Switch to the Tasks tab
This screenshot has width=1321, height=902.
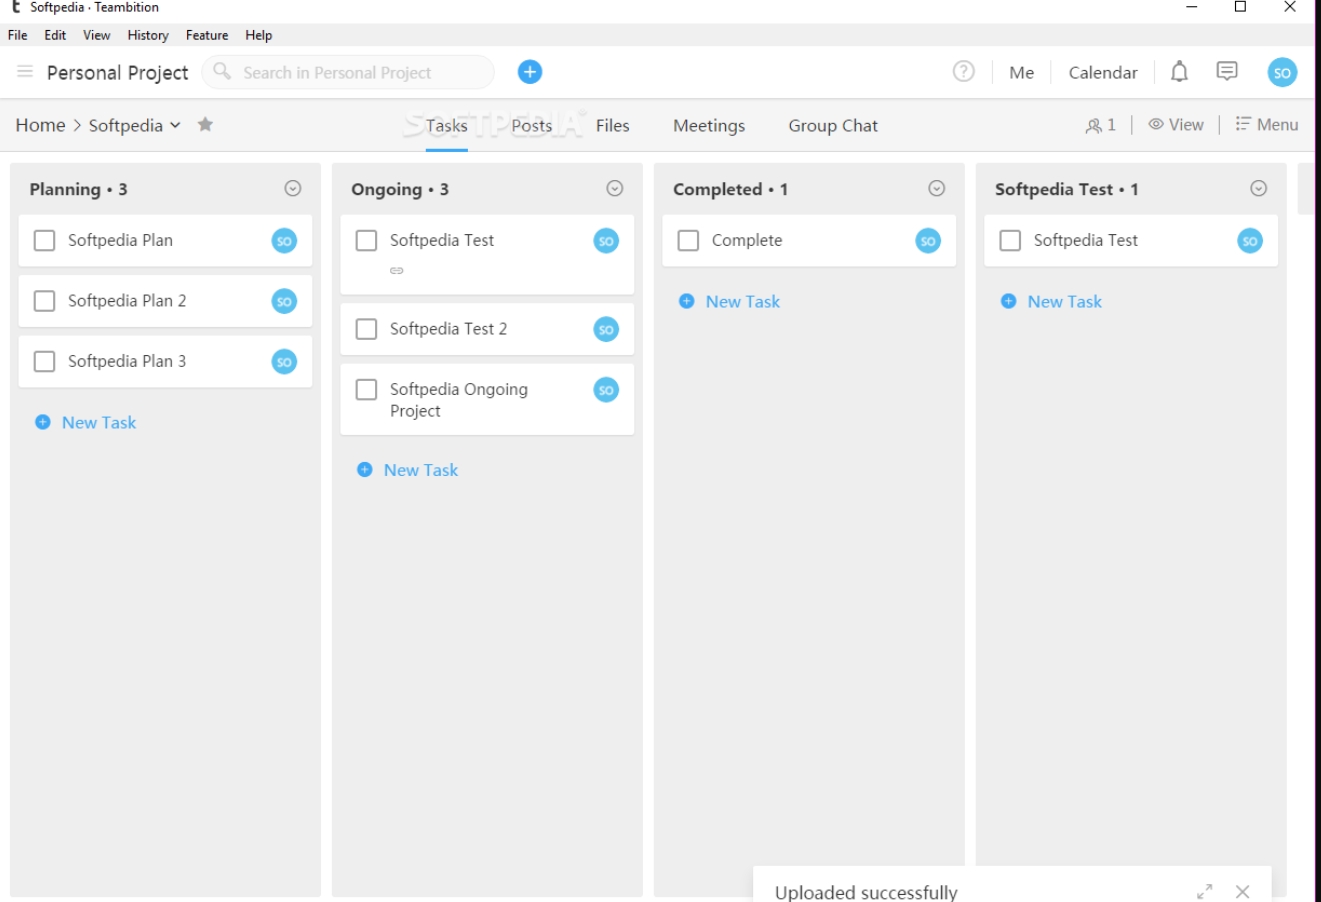pyautogui.click(x=447, y=126)
